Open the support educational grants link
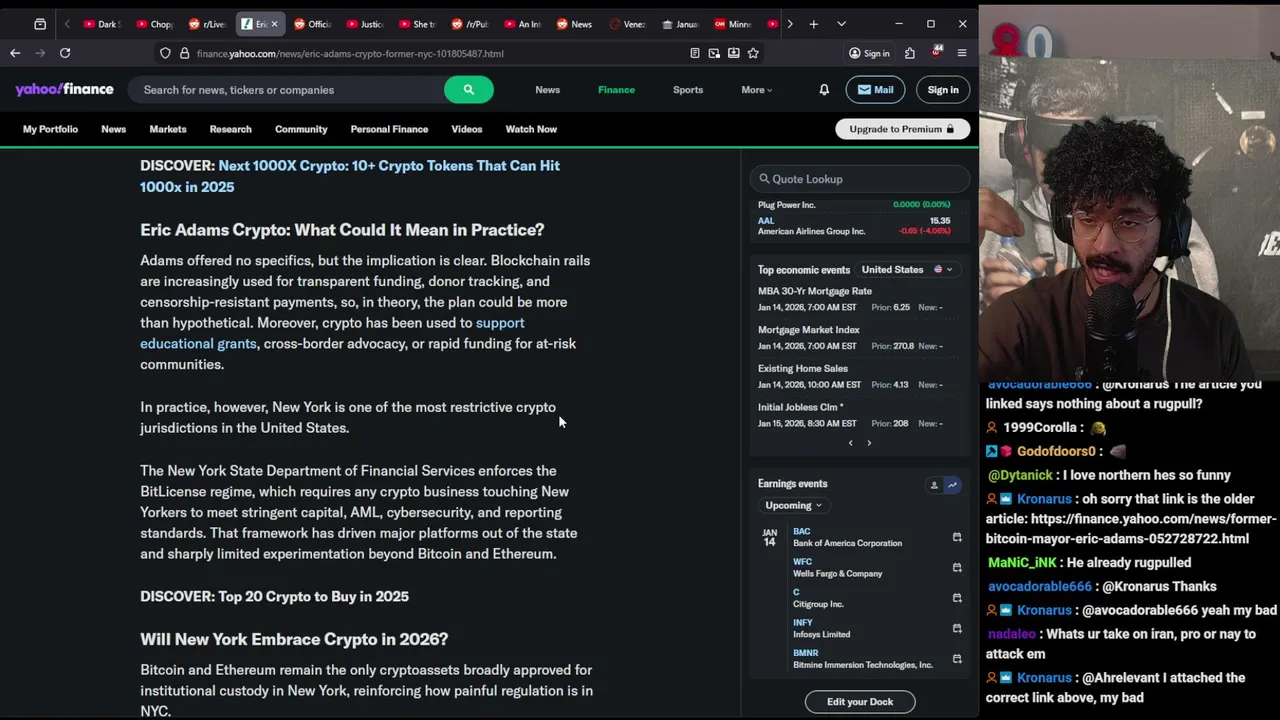This screenshot has width=1280, height=720. [x=332, y=333]
